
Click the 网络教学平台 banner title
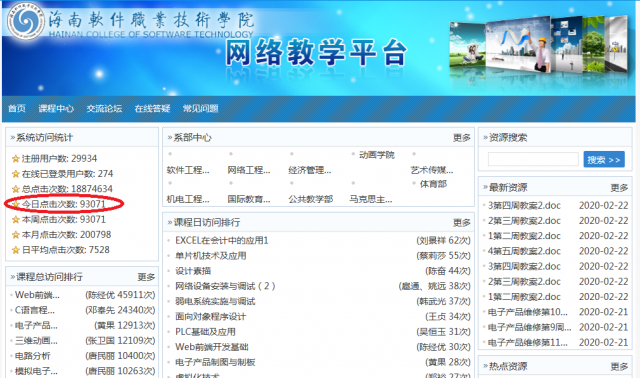[316, 53]
